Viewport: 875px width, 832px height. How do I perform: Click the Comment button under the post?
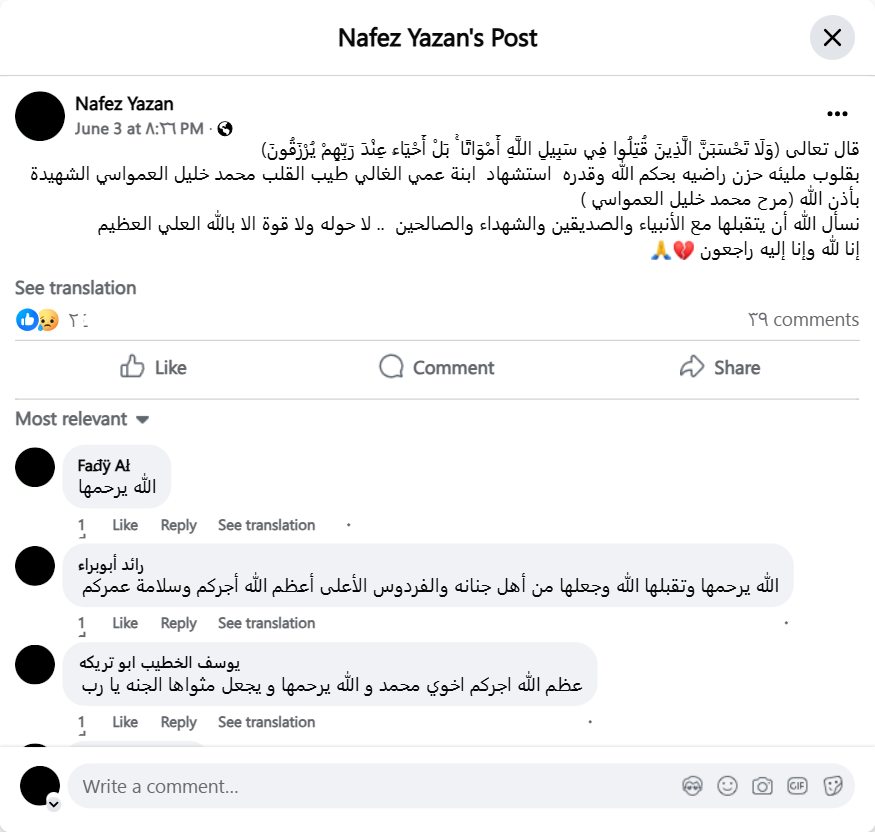(437, 368)
